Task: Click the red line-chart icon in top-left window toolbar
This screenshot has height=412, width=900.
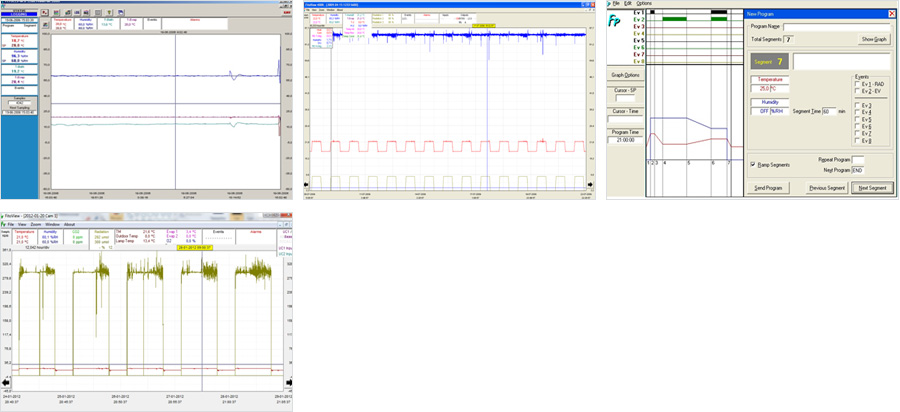Action: coord(44,13)
